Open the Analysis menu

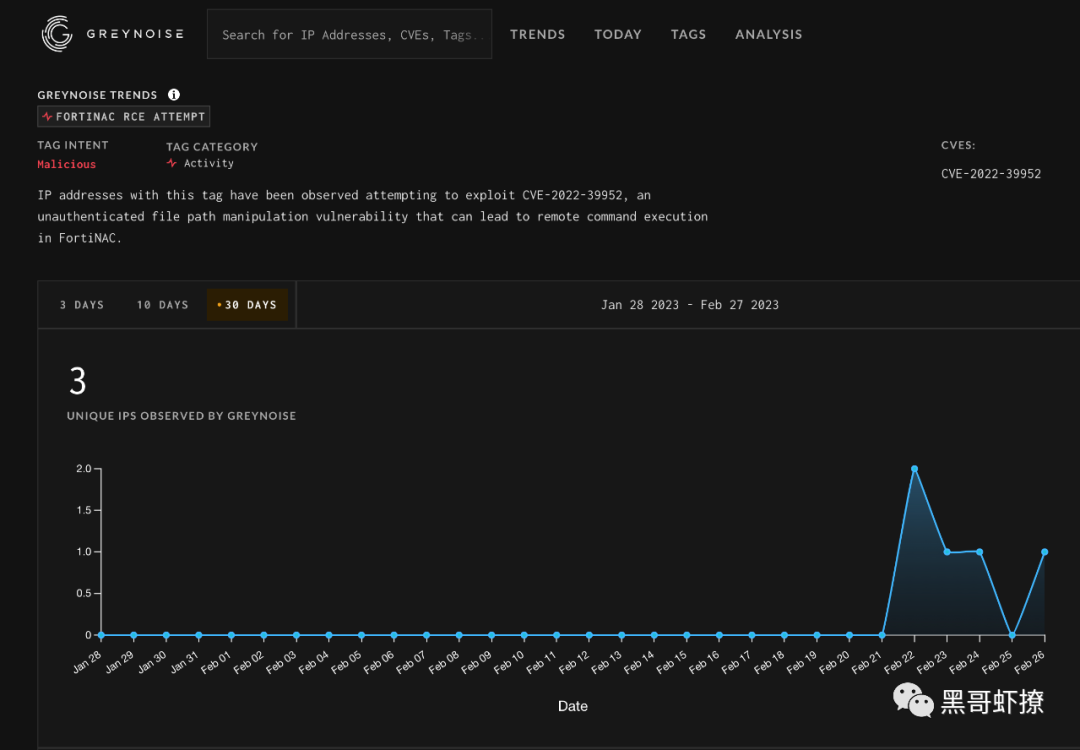point(769,34)
